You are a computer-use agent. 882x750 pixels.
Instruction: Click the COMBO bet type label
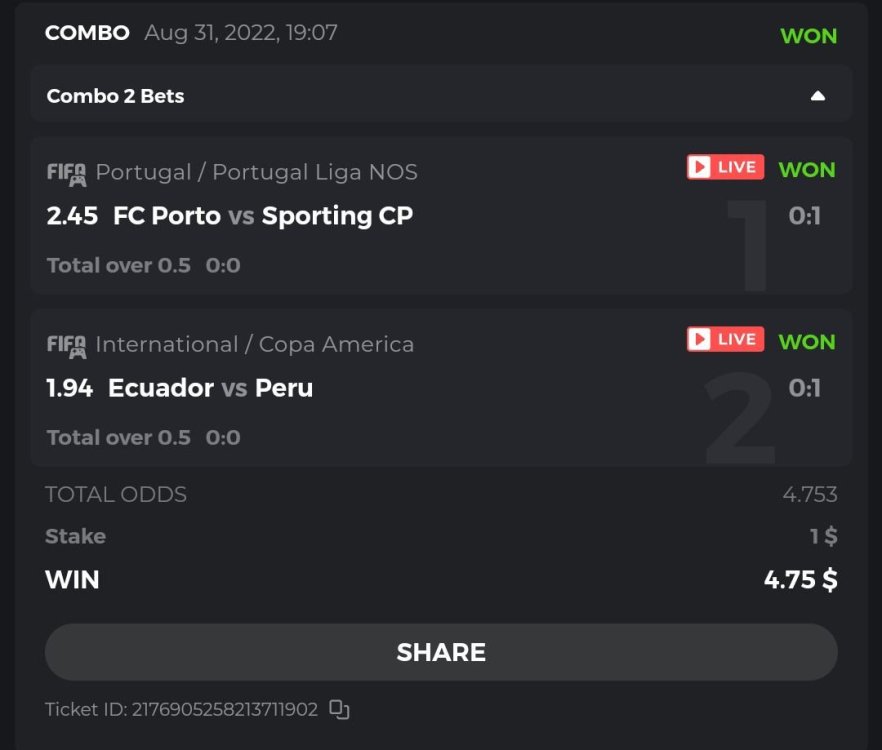click(87, 33)
